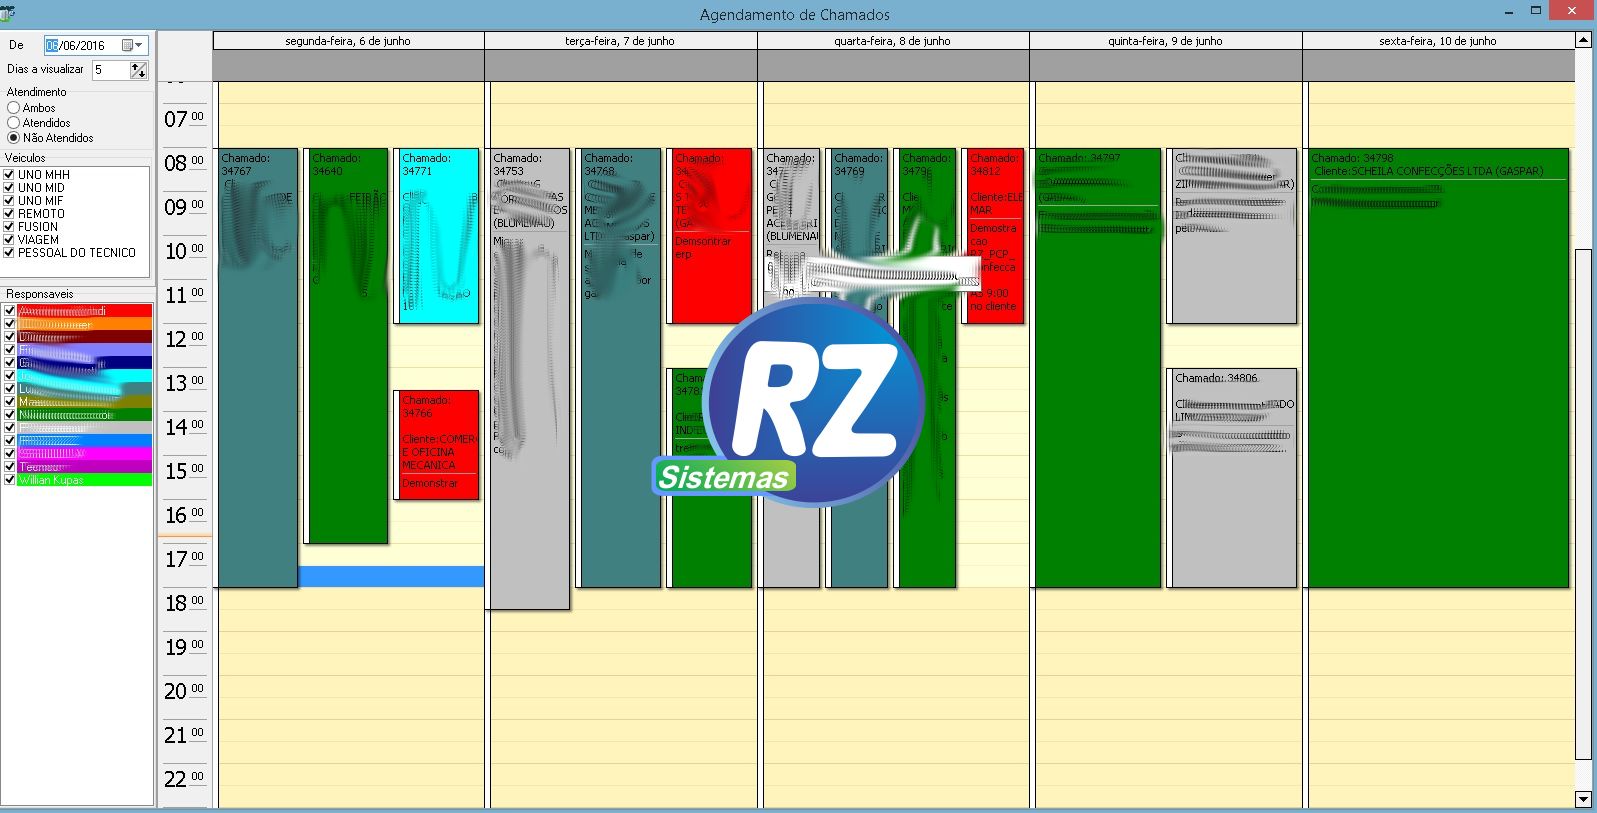This screenshot has width=1597, height=813.
Task: Open red Chamado 34812 appointment
Action: tap(994, 236)
